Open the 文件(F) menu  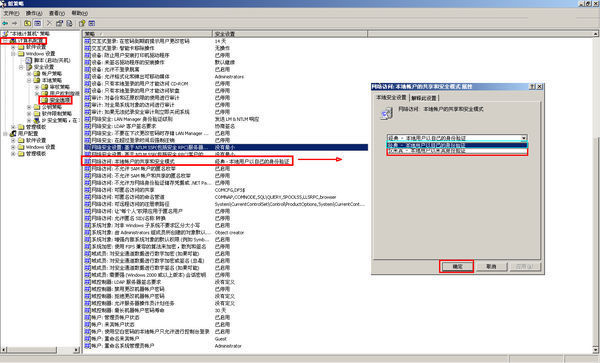click(x=11, y=13)
